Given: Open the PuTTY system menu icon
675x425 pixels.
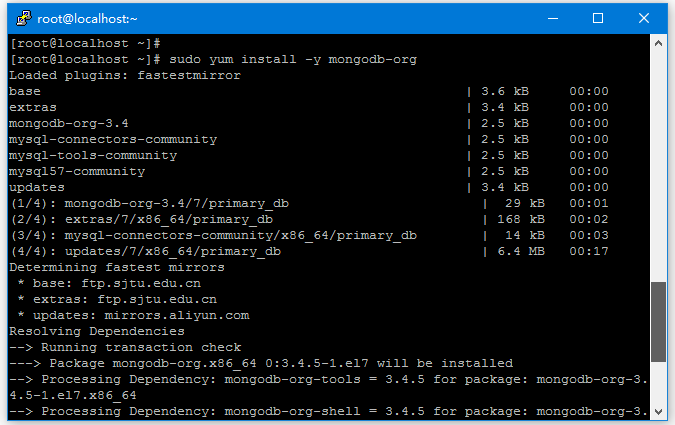Looking at the screenshot, I should pyautogui.click(x=20, y=17).
